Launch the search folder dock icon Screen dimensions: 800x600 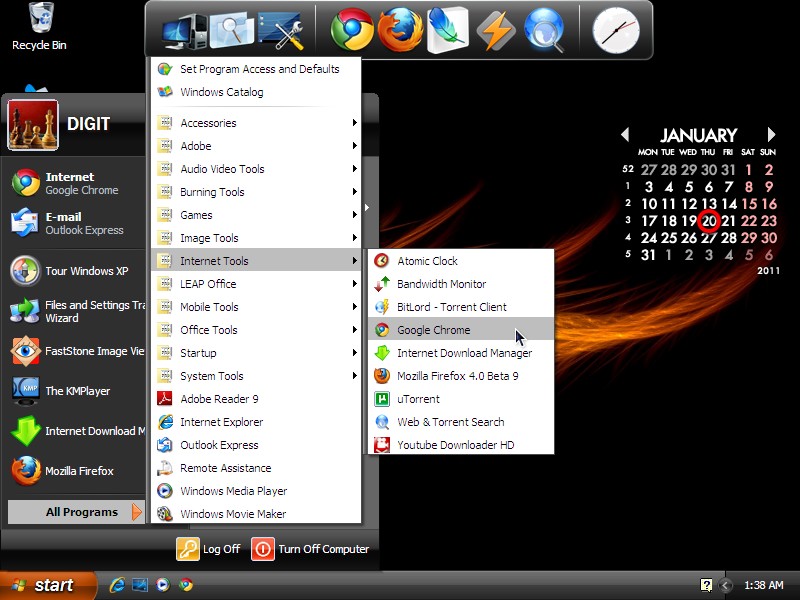[232, 31]
